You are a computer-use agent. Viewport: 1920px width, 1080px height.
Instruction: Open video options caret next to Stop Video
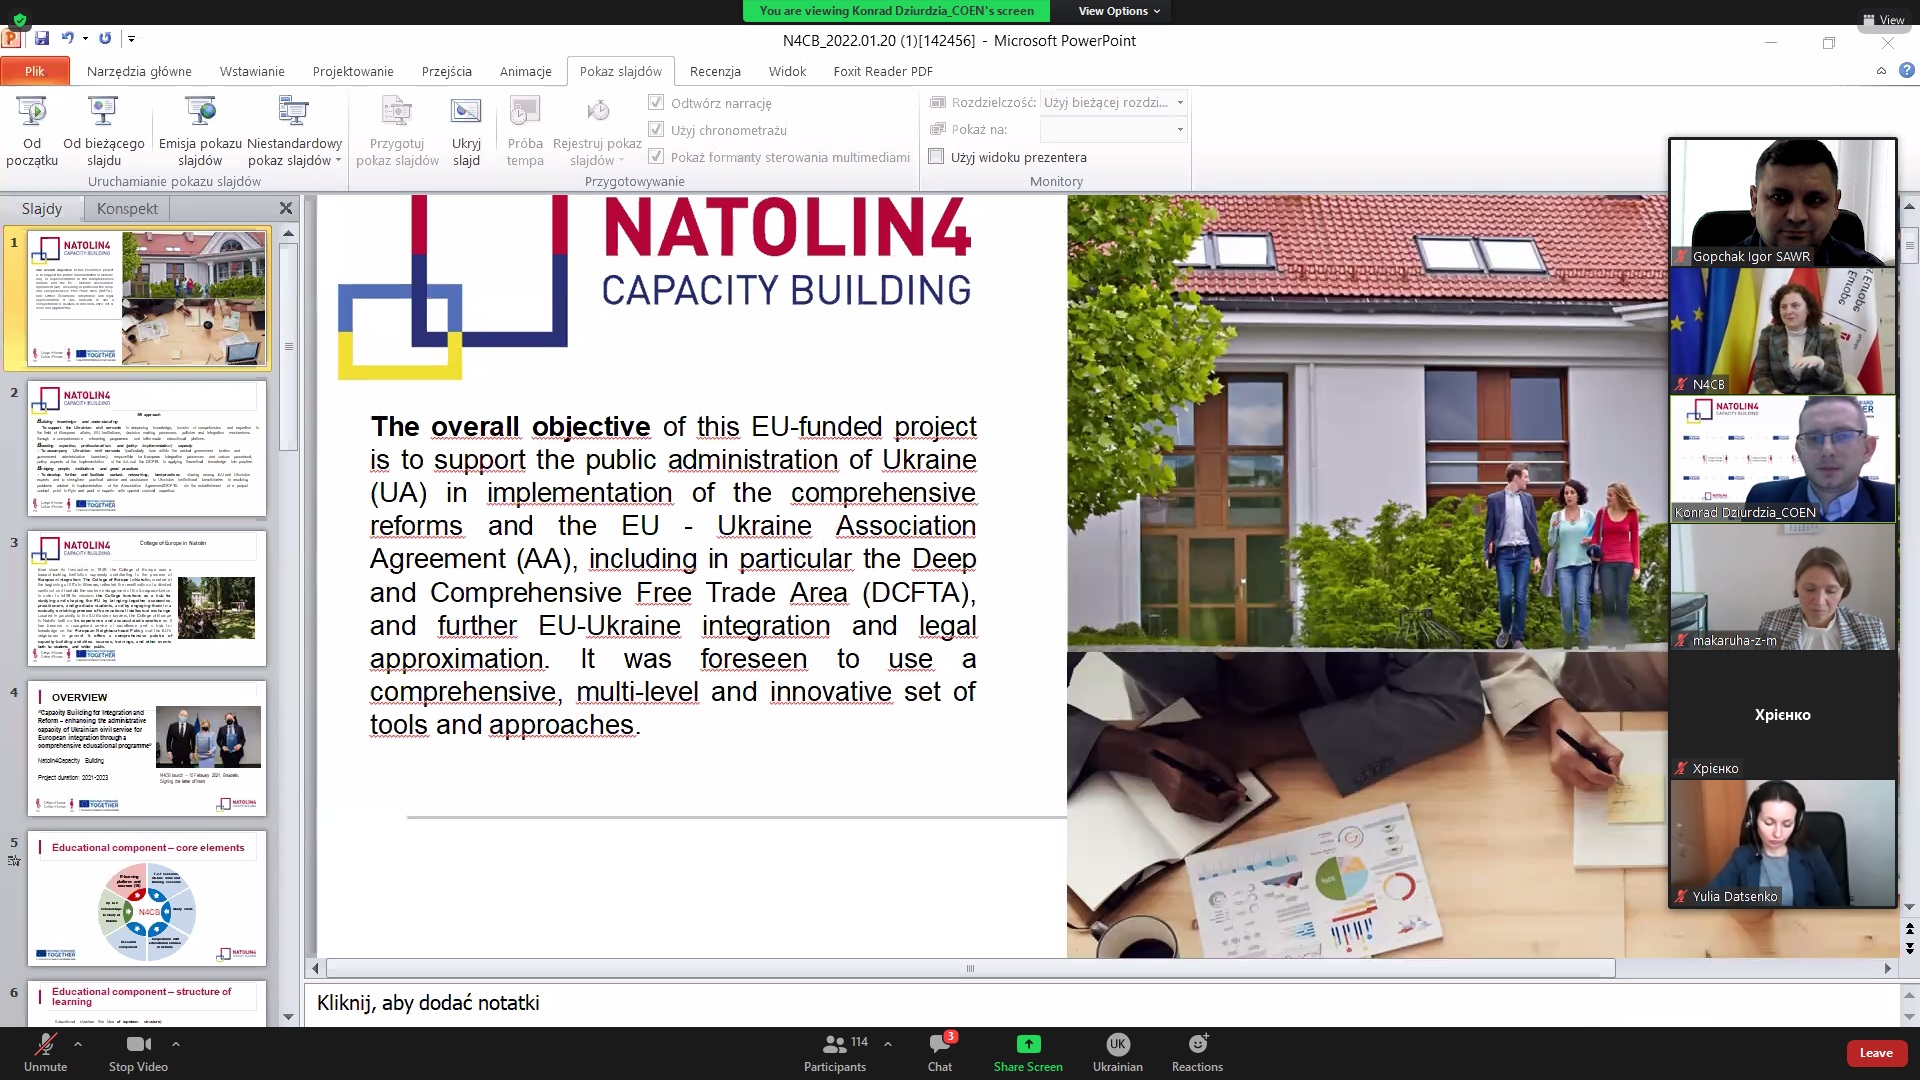point(176,1043)
